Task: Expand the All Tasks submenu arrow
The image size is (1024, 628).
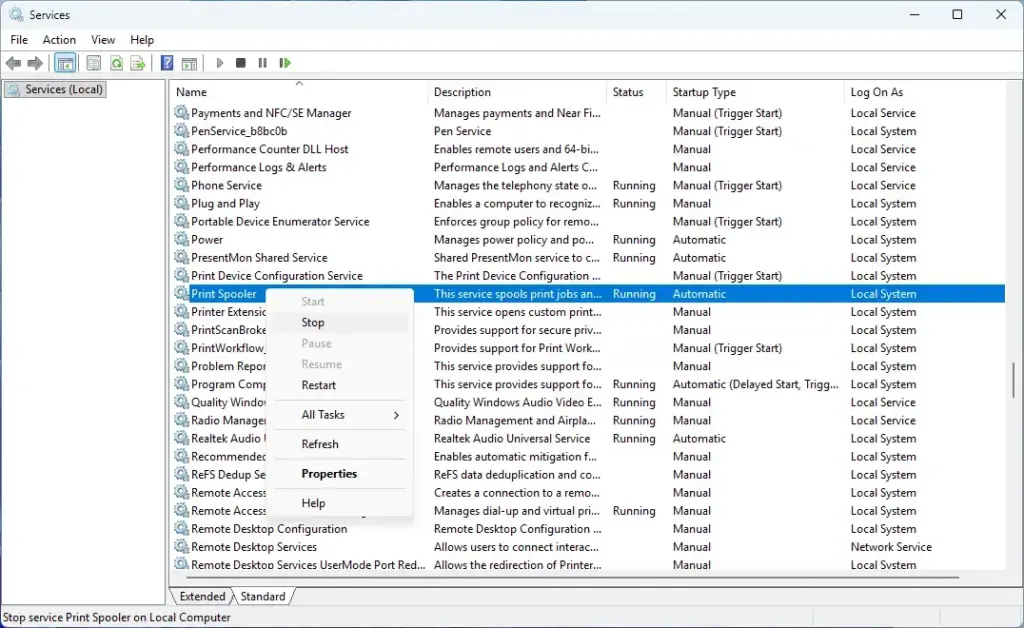Action: (x=396, y=415)
